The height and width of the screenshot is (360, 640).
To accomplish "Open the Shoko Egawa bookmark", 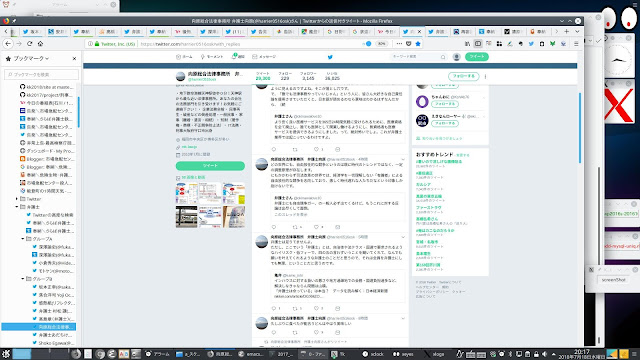I will (x=53, y=343).
